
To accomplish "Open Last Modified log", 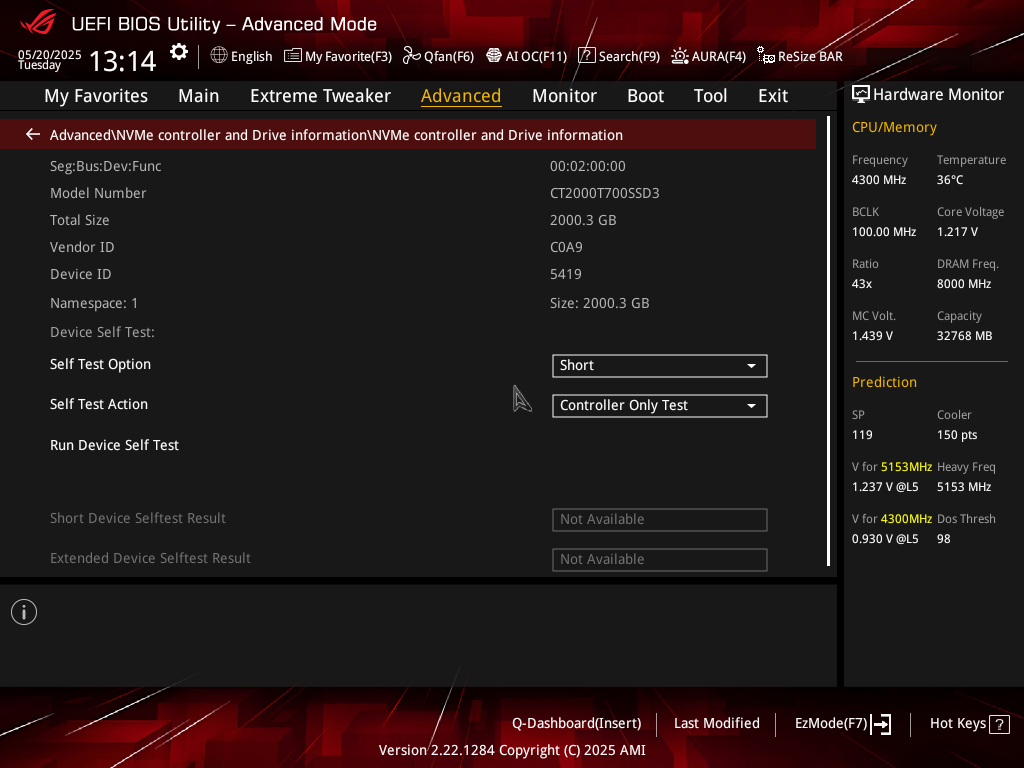I will coord(716,724).
